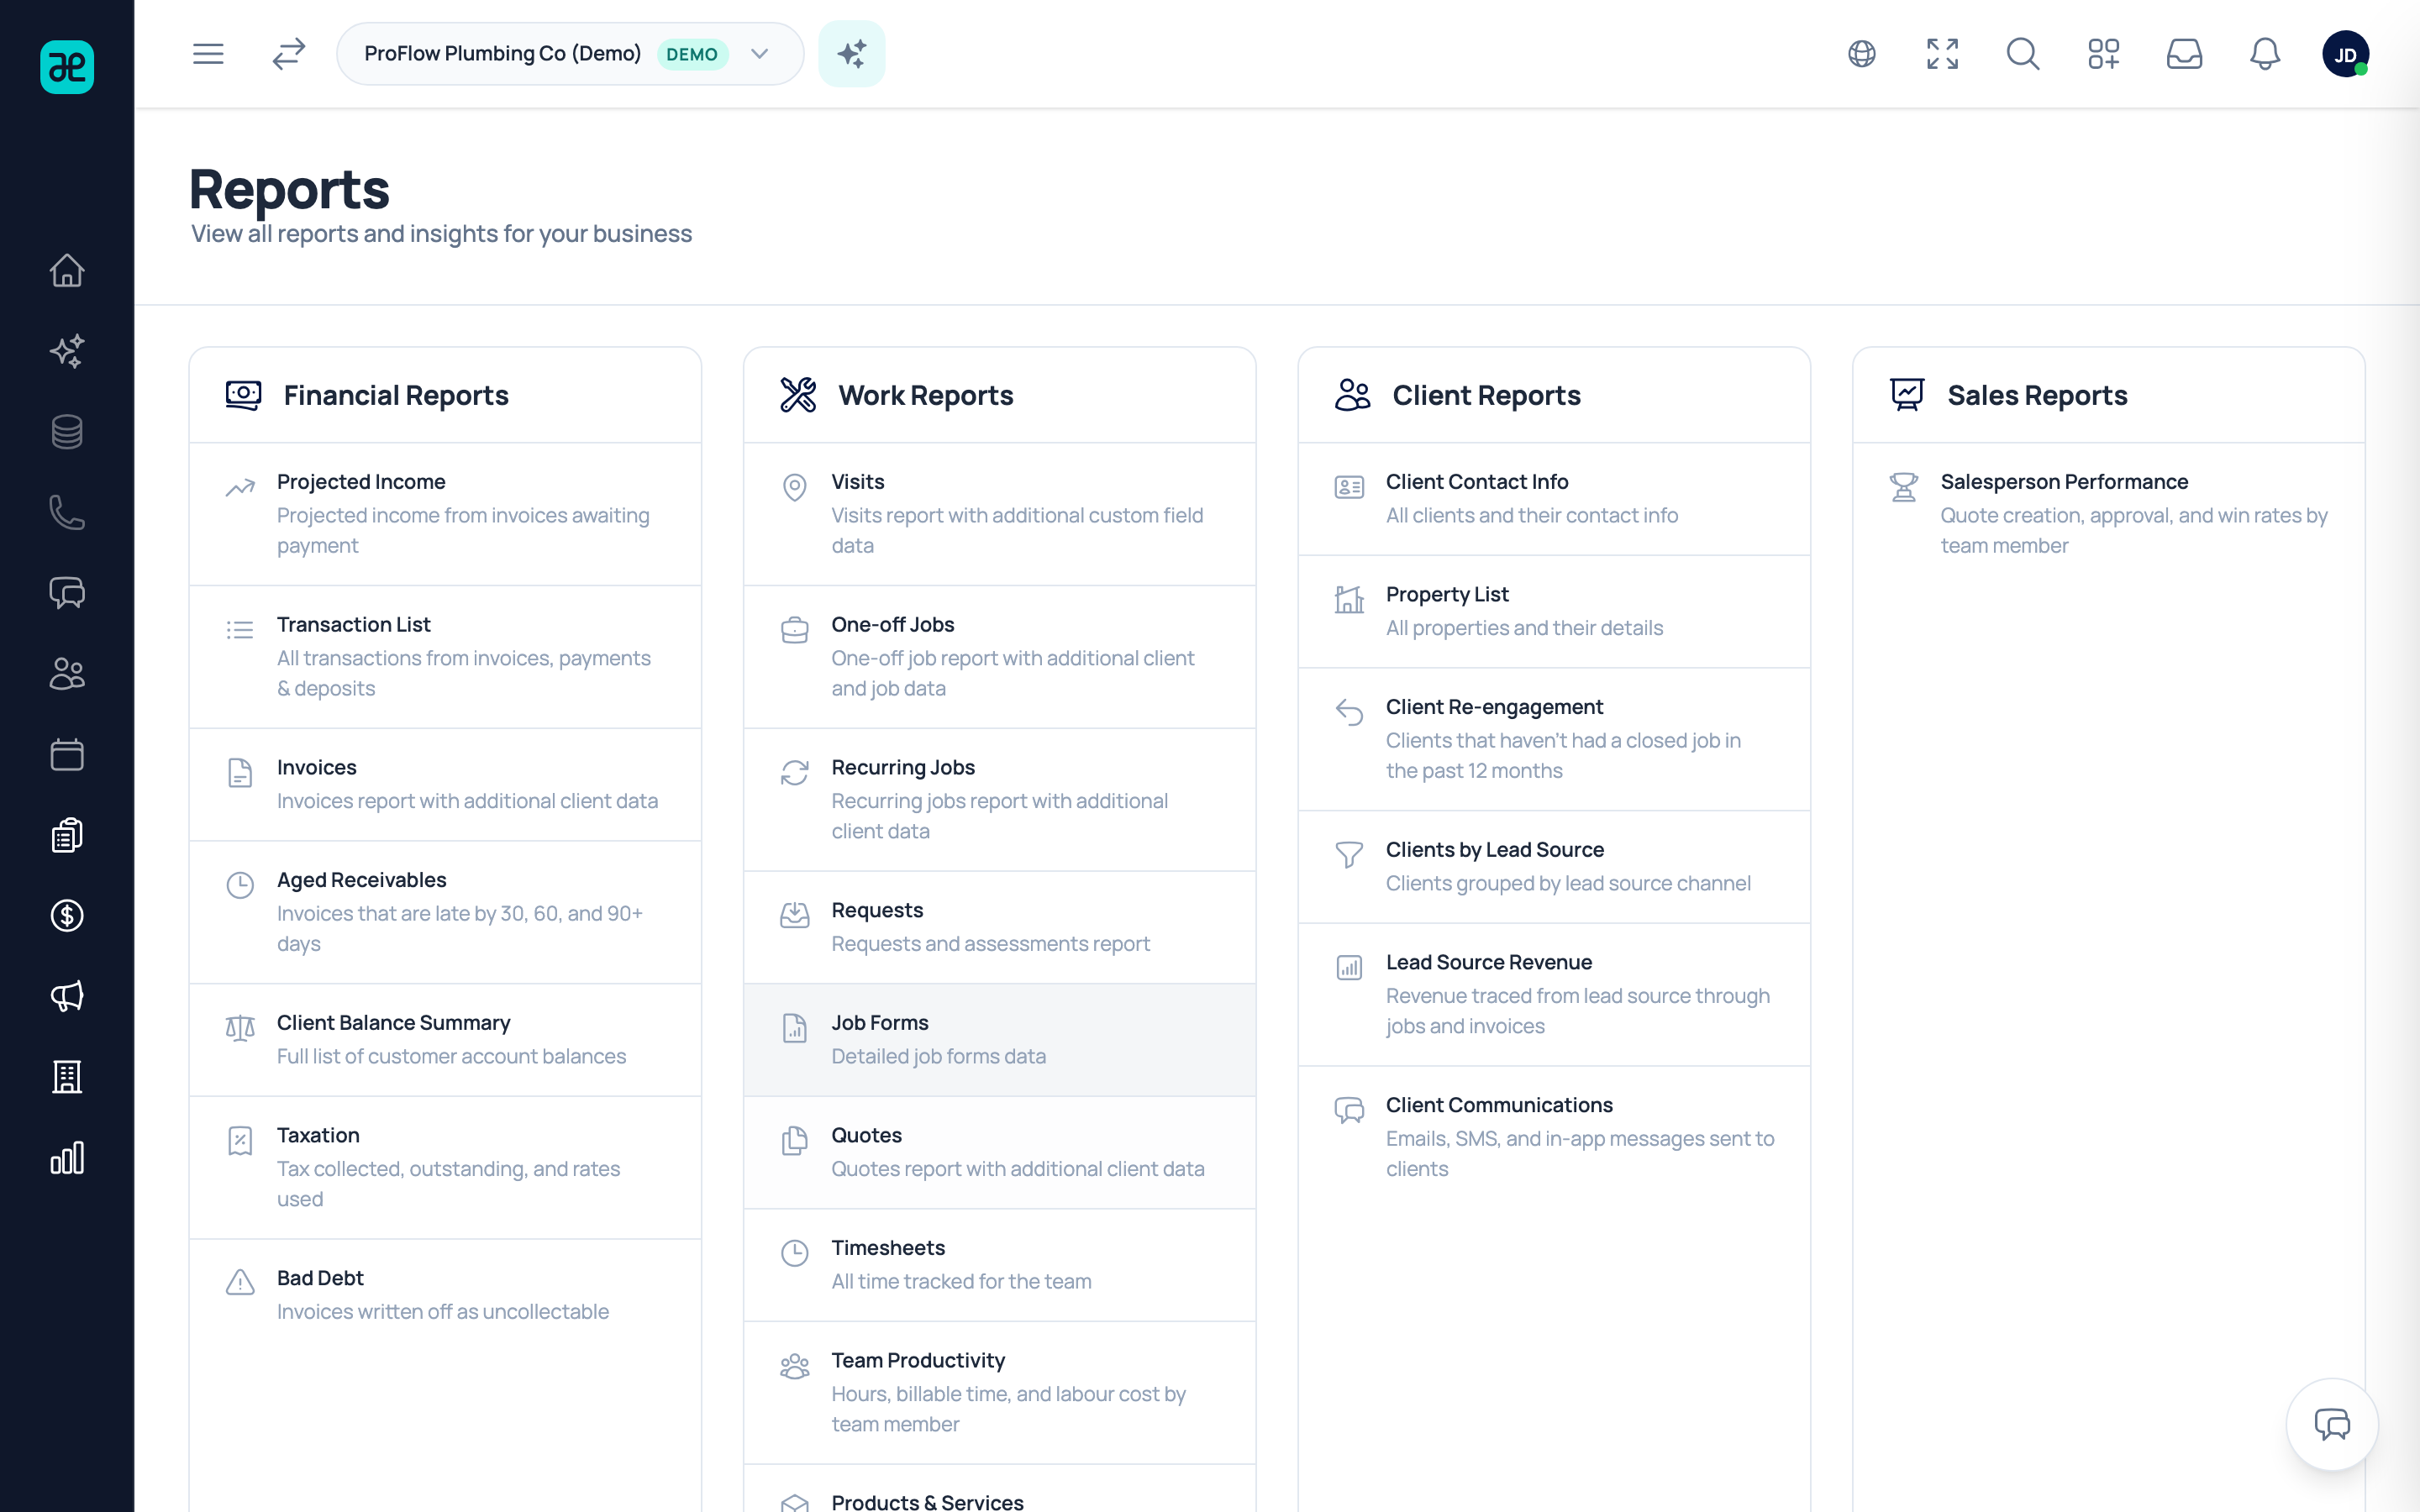Open the clipboard jobs sidebar icon

67,835
